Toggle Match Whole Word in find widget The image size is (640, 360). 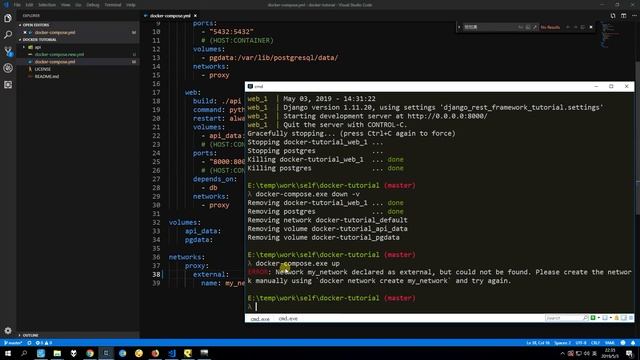[x=528, y=27]
